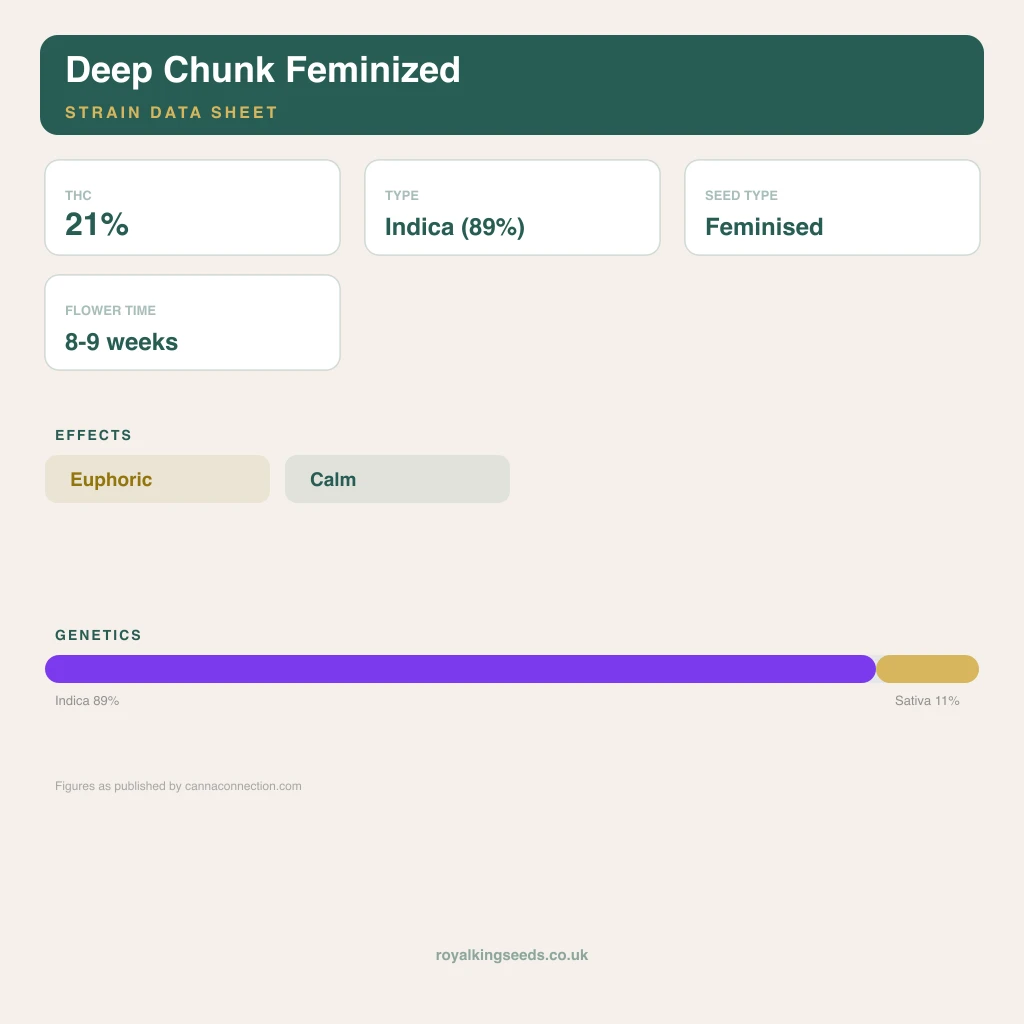The height and width of the screenshot is (1024, 1024).
Task: Click the 8-9 weeks flower time card
Action: (192, 323)
